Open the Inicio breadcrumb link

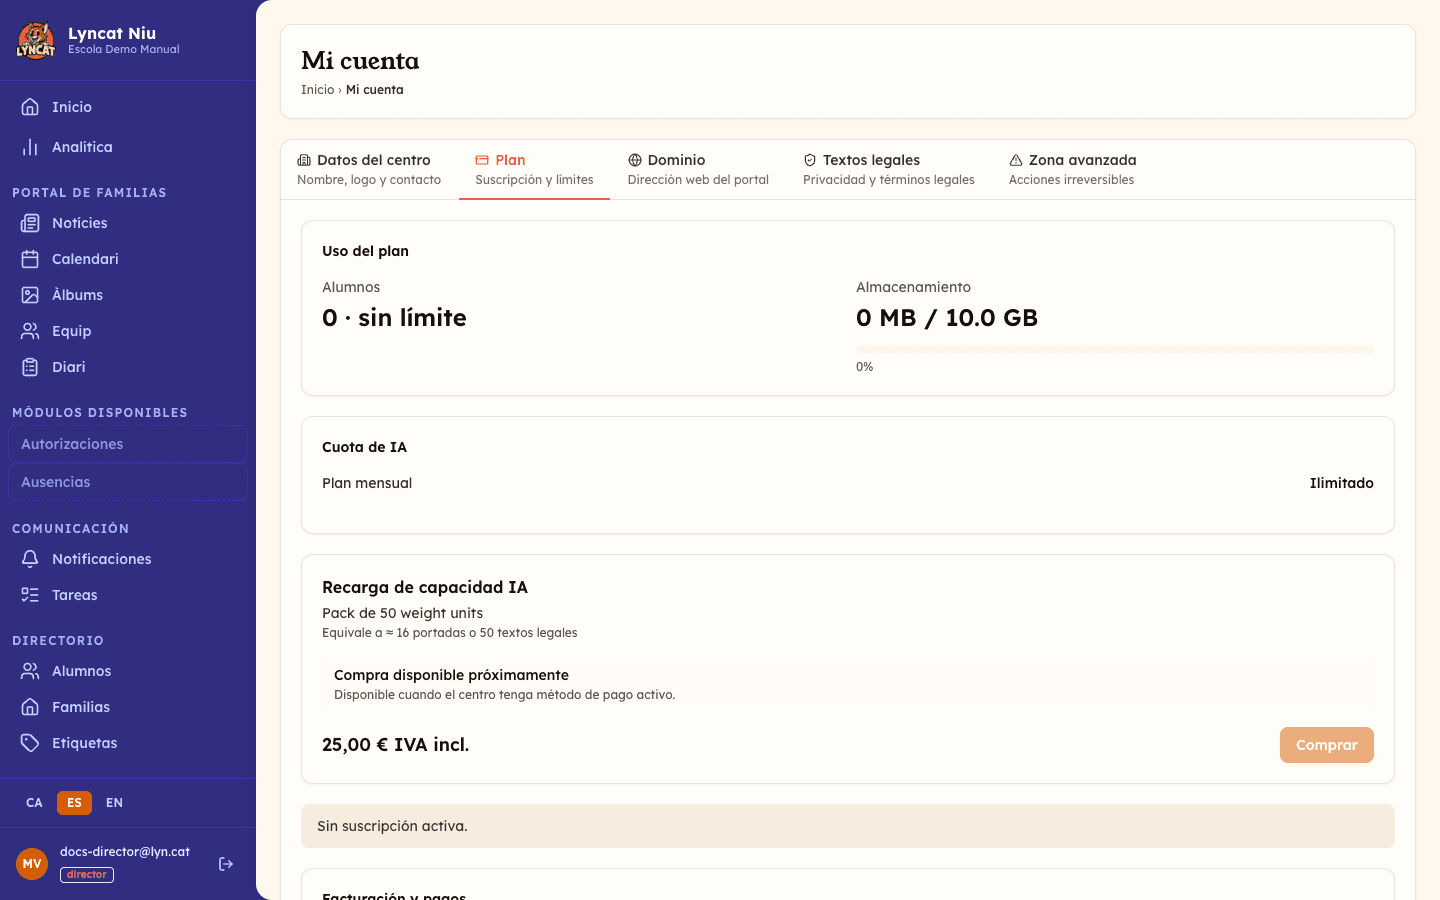click(x=317, y=90)
